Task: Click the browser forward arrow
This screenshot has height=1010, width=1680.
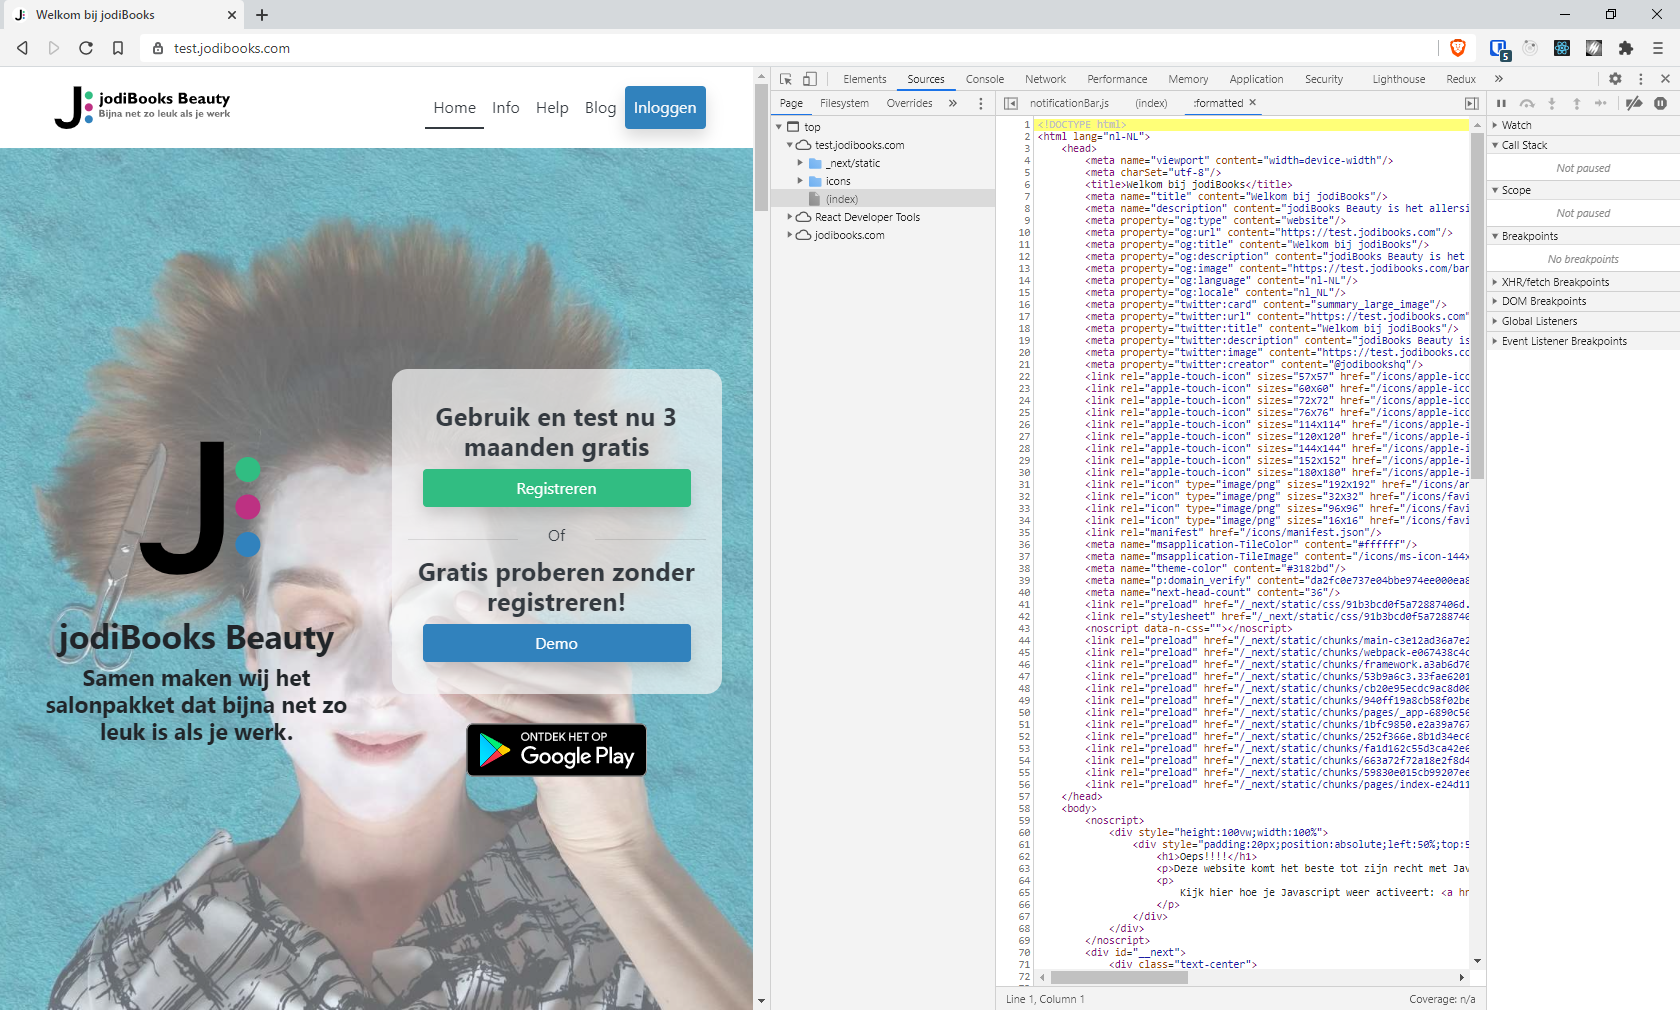Action: [54, 48]
